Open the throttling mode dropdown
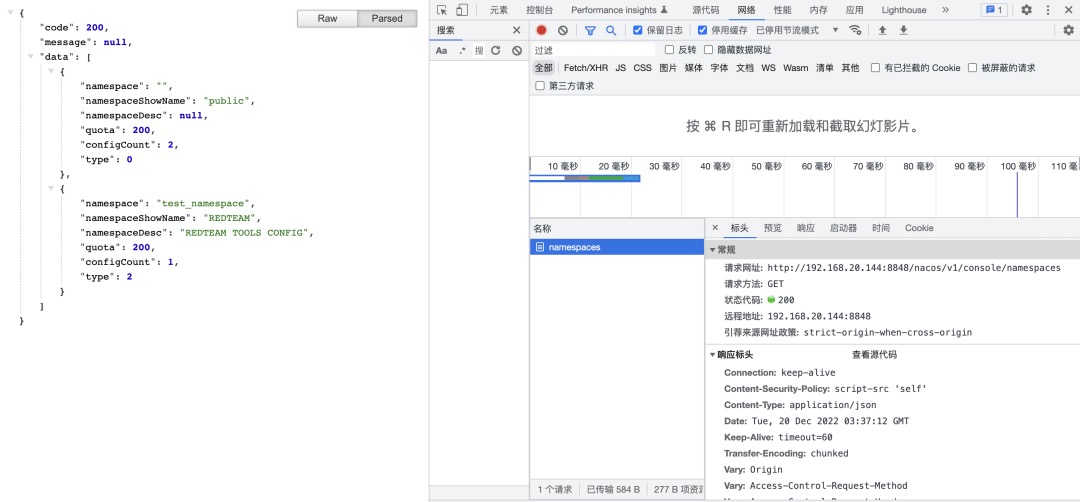The height and width of the screenshot is (502, 1080). [x=835, y=30]
